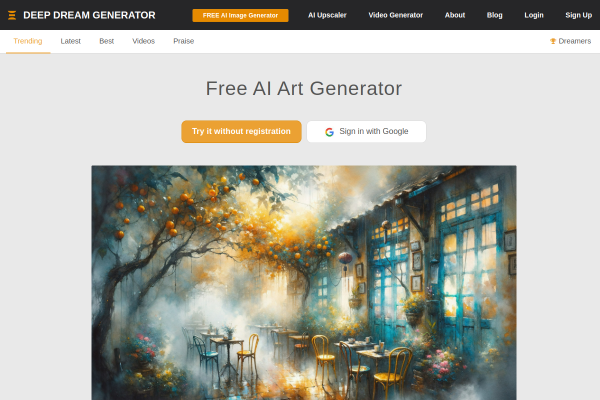This screenshot has height=400, width=600.
Task: Go to AI Upscaler page
Action: [x=327, y=15]
